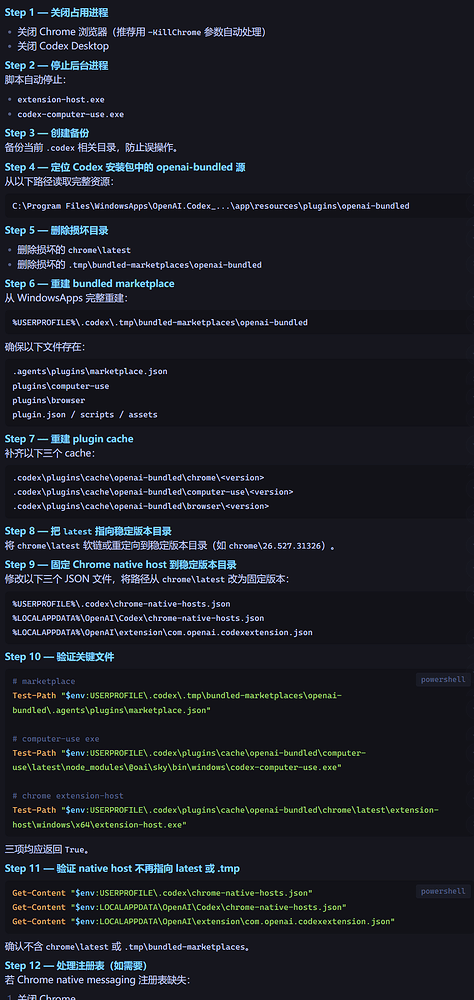Click the chrome\26.527.31326 version example
This screenshot has width=474, height=1000.
(x=277, y=546)
